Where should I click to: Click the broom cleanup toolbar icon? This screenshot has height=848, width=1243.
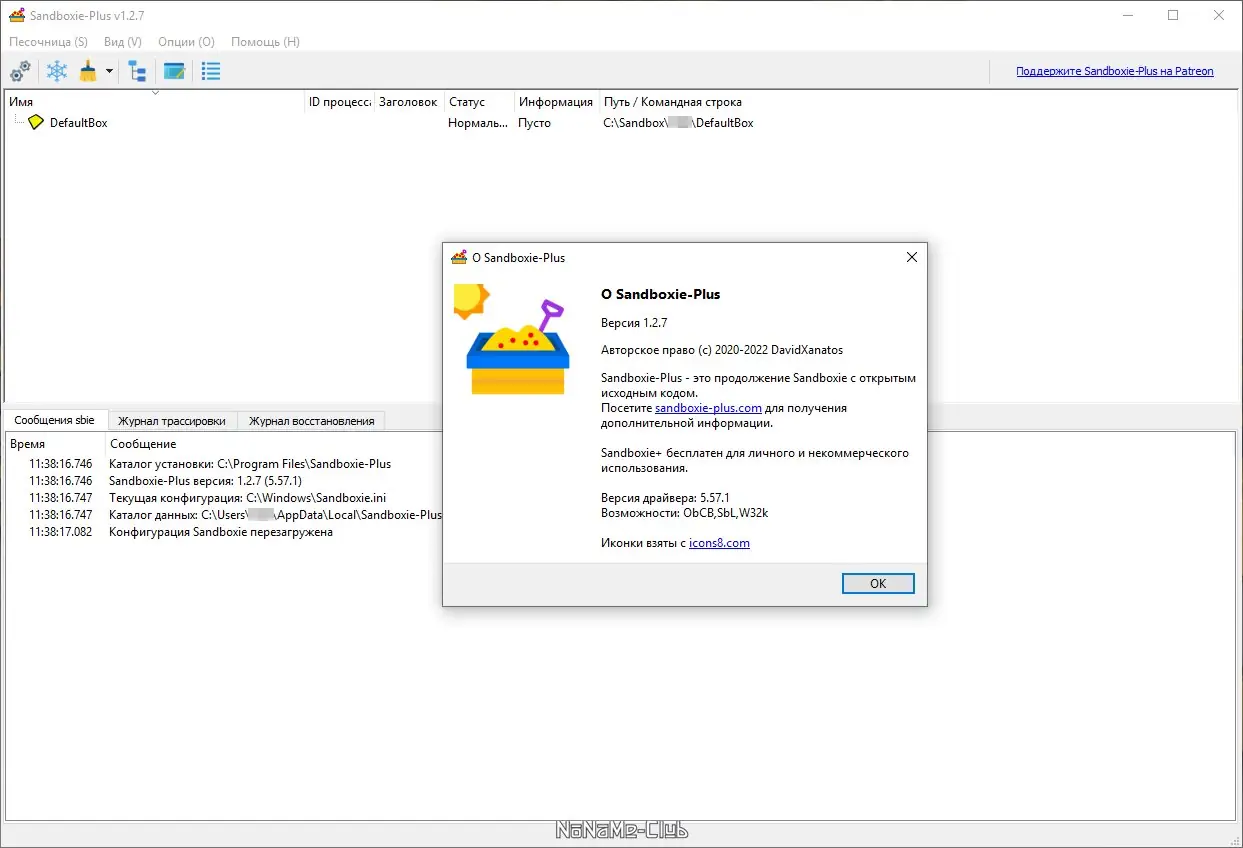[x=88, y=71]
